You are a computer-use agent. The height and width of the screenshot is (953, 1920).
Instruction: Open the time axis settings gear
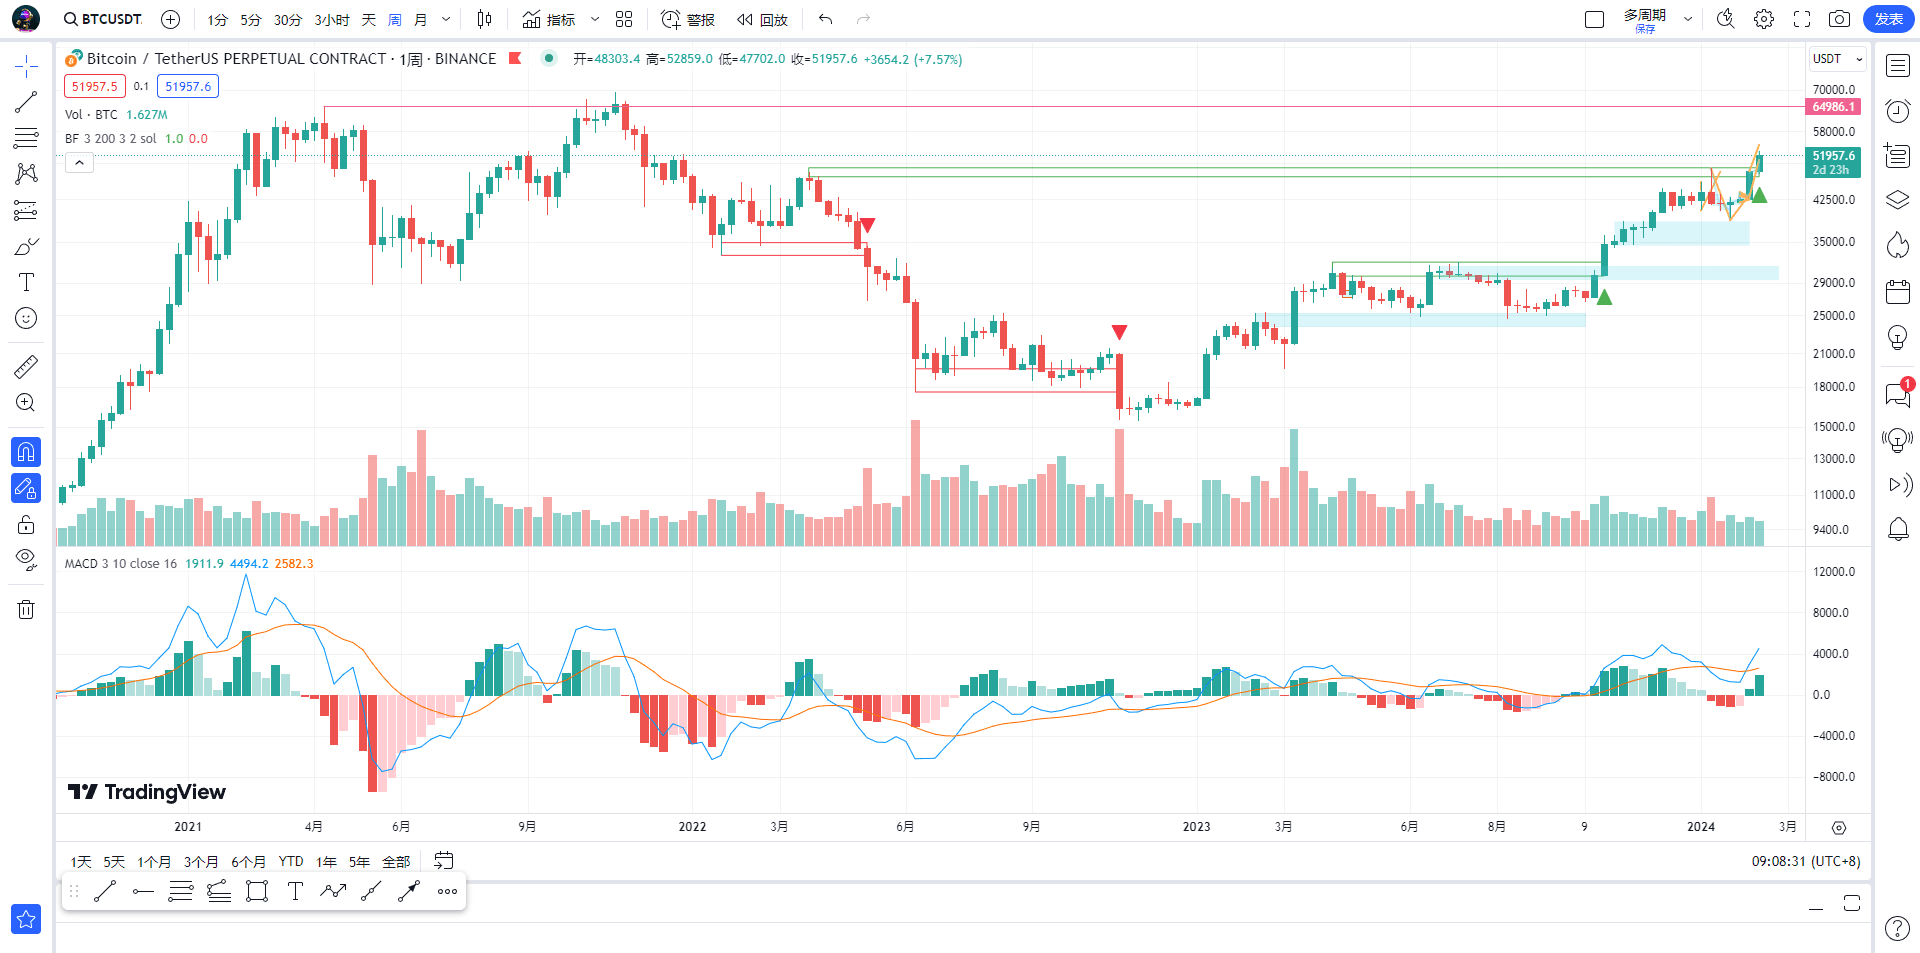click(1839, 827)
